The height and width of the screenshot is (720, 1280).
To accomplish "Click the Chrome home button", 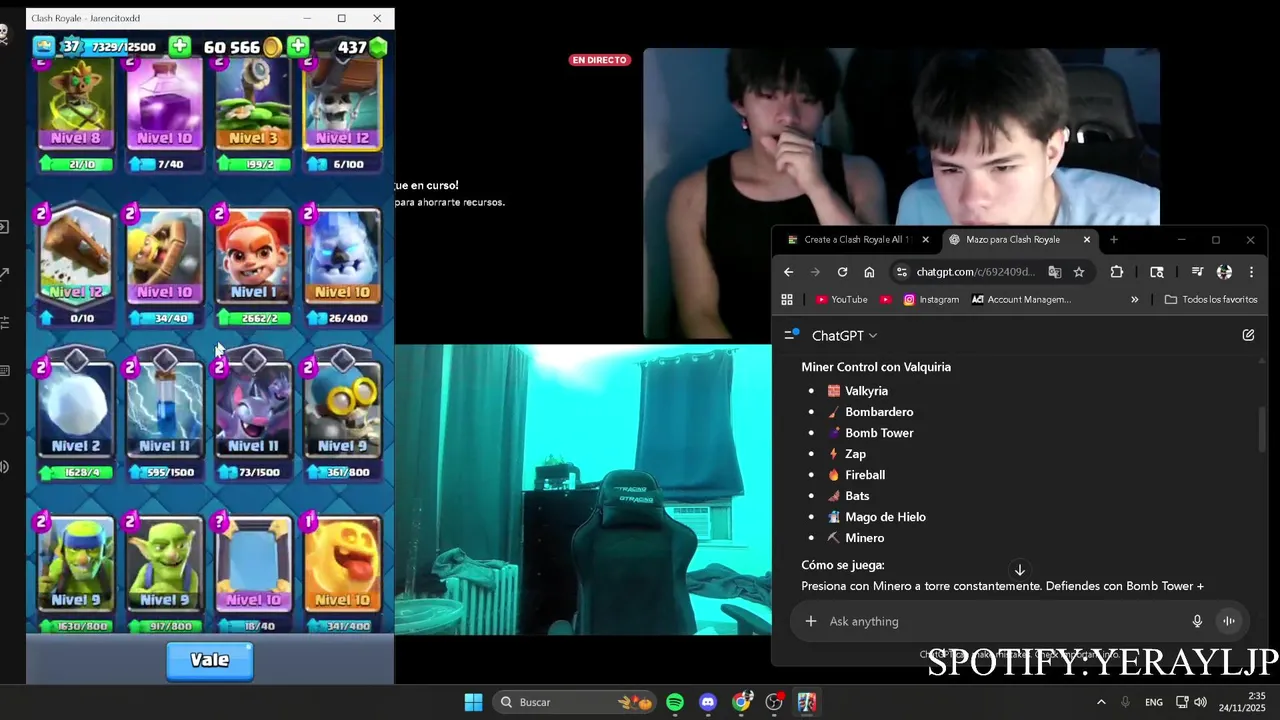I will [x=869, y=272].
